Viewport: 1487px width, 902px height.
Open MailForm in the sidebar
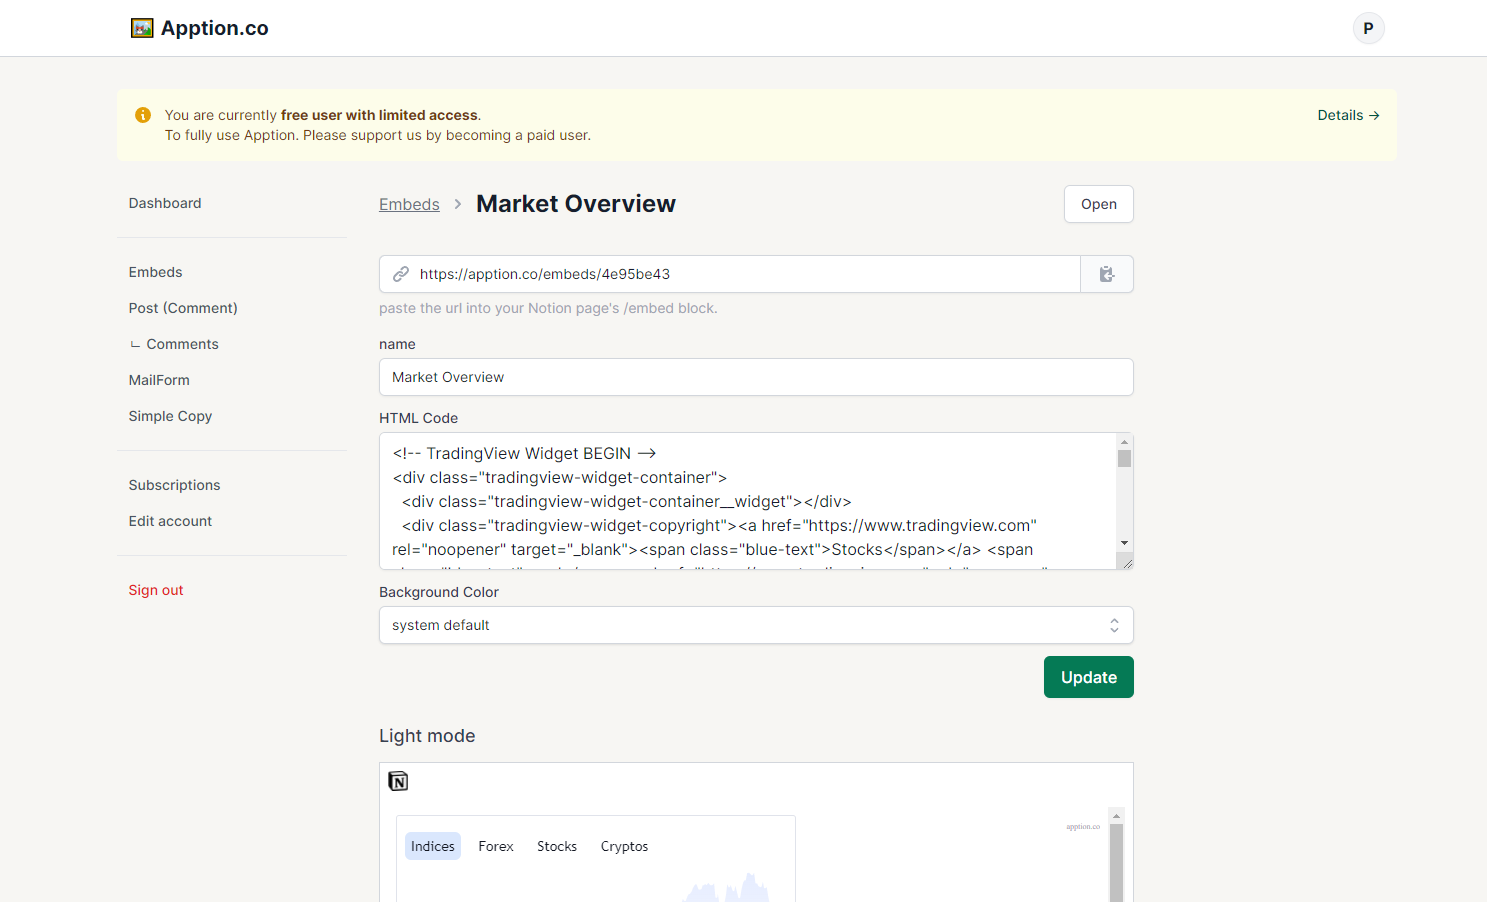pyautogui.click(x=159, y=380)
